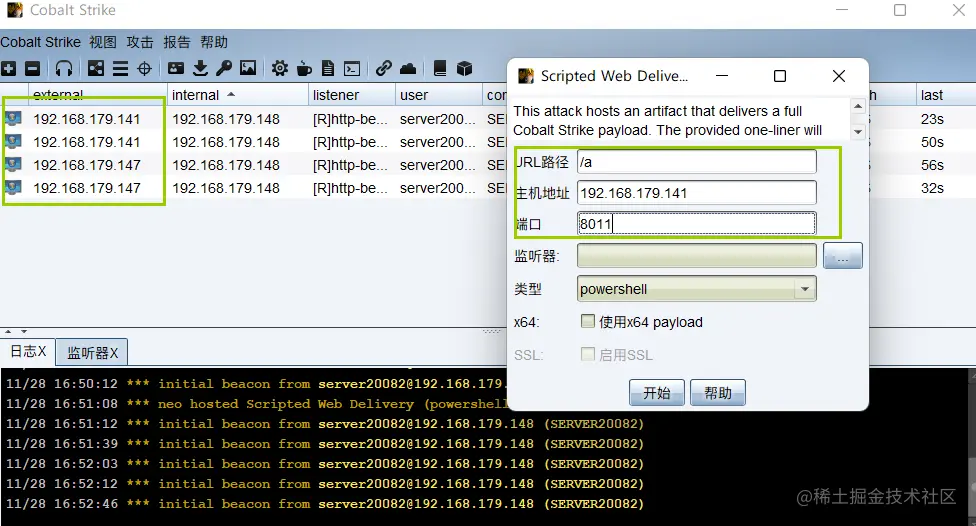
Task: Select the 16:50:12 initial beacon log line
Action: tap(255, 384)
